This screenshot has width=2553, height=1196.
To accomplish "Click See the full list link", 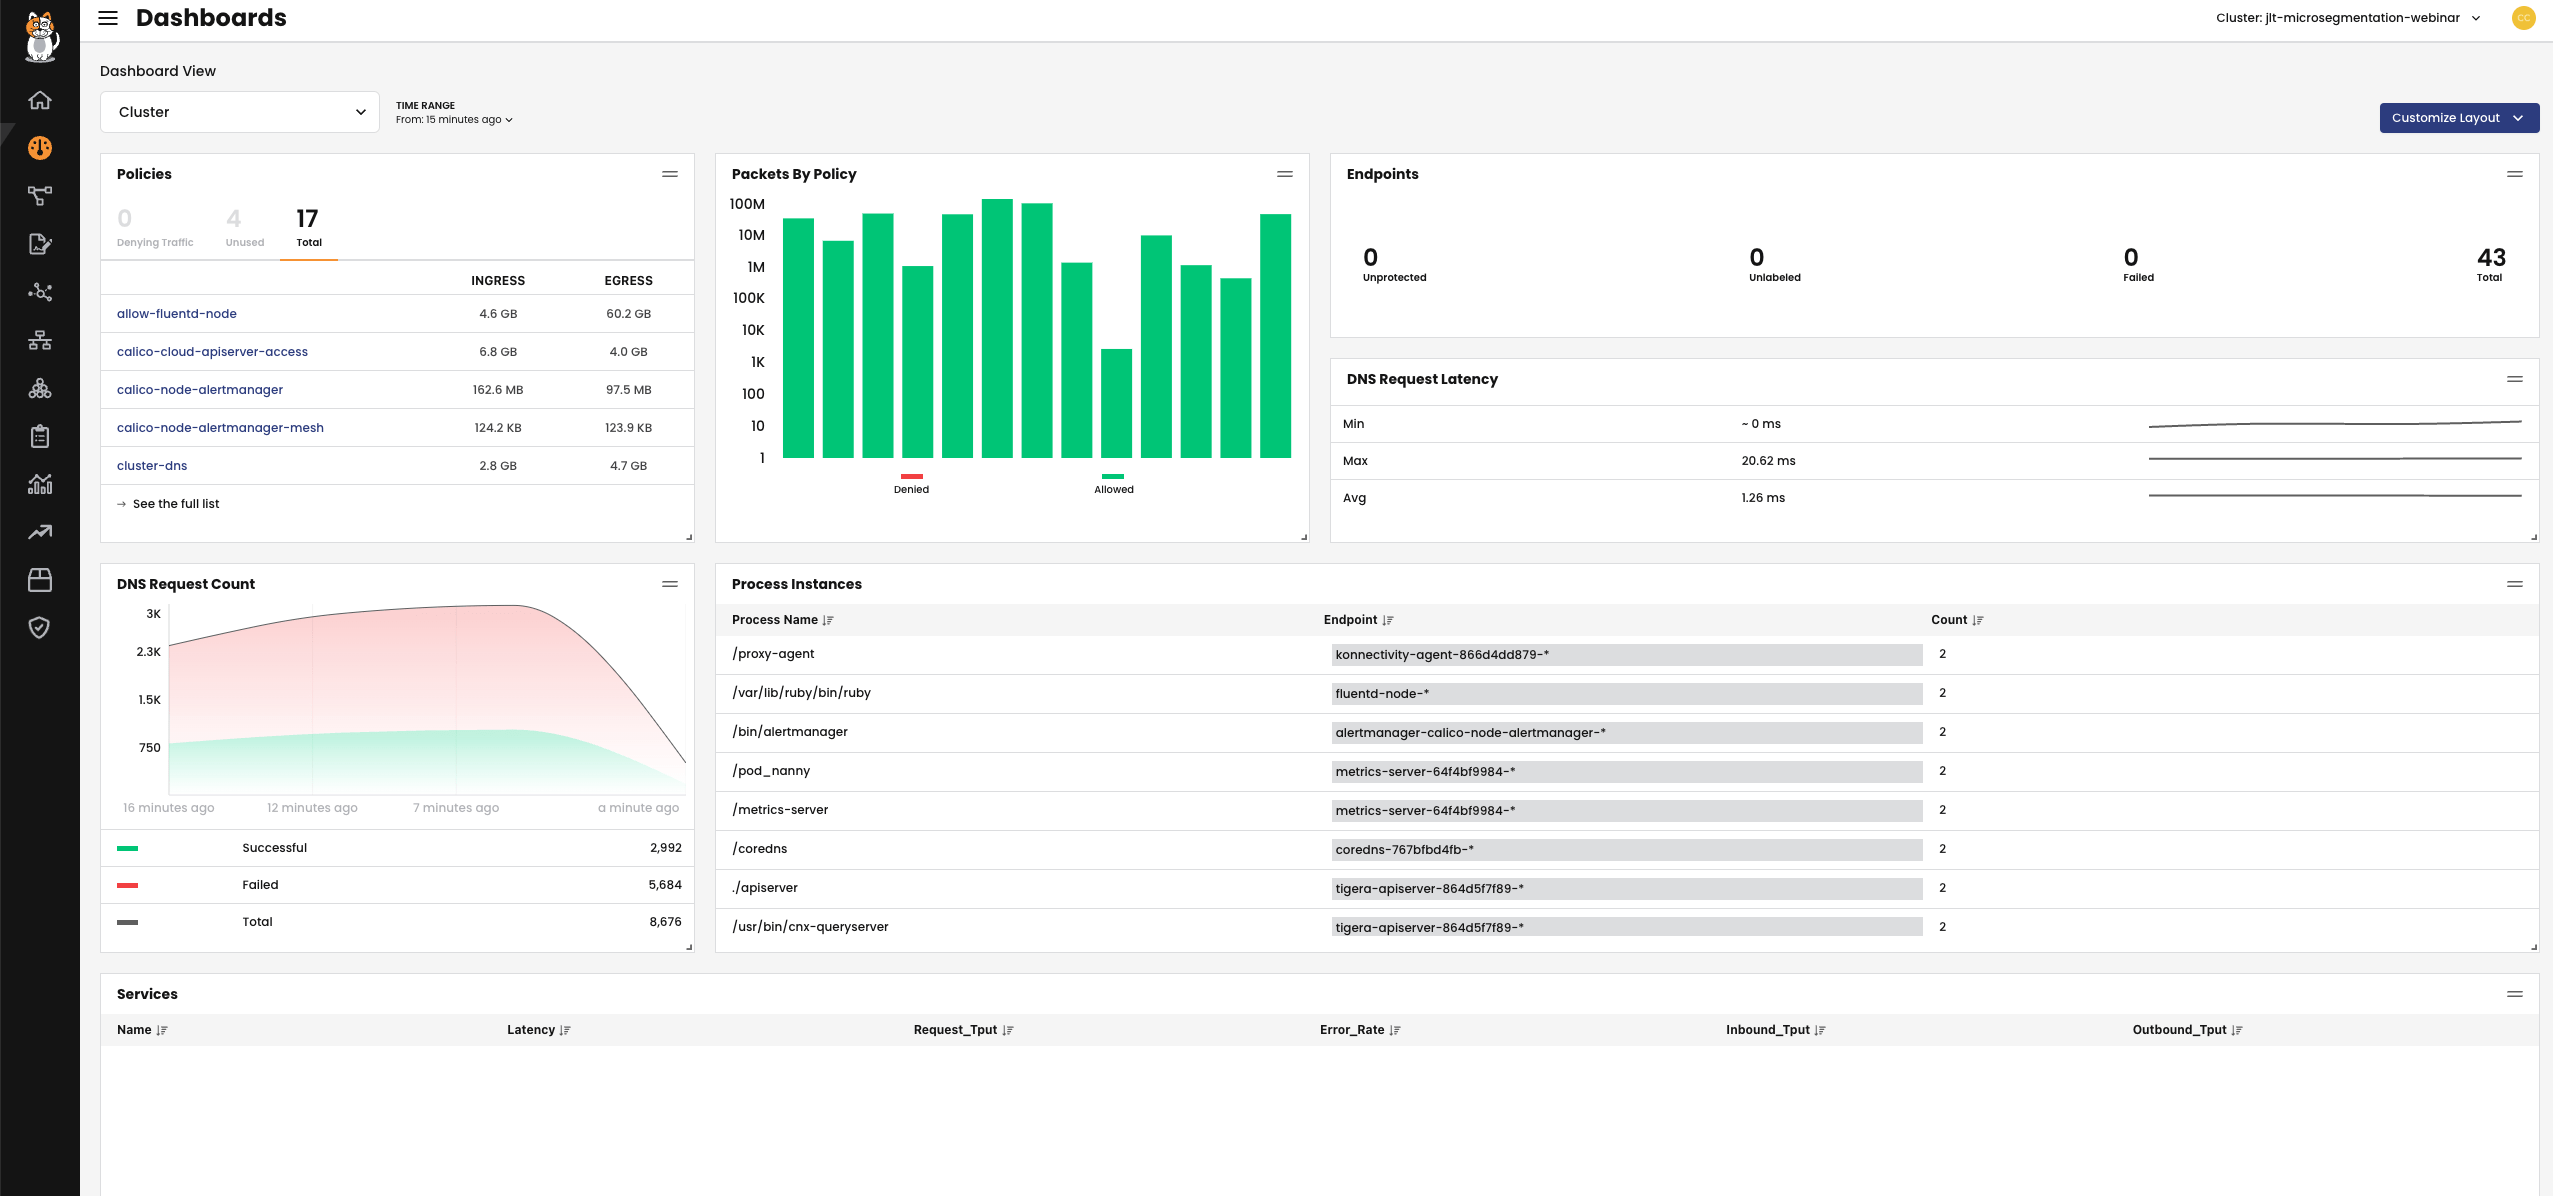I will pos(176,504).
